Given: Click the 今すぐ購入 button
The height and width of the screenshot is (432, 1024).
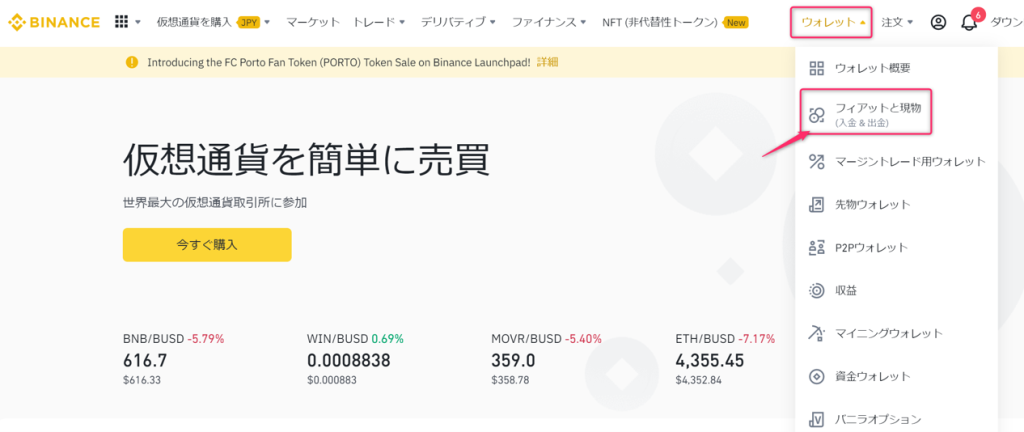Looking at the screenshot, I should (x=207, y=245).
